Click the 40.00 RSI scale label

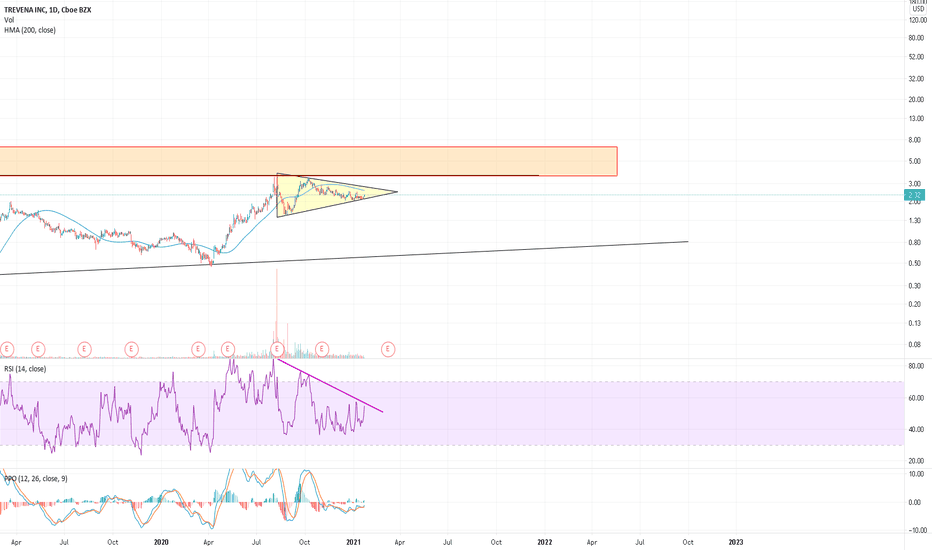point(917,429)
